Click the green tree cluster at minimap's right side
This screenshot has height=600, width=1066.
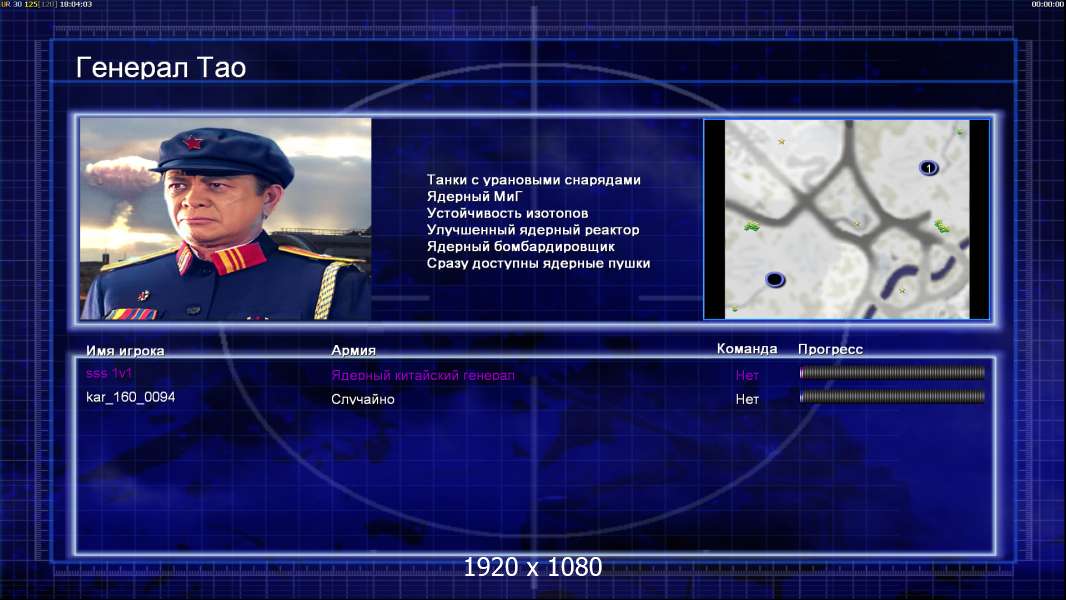point(942,226)
